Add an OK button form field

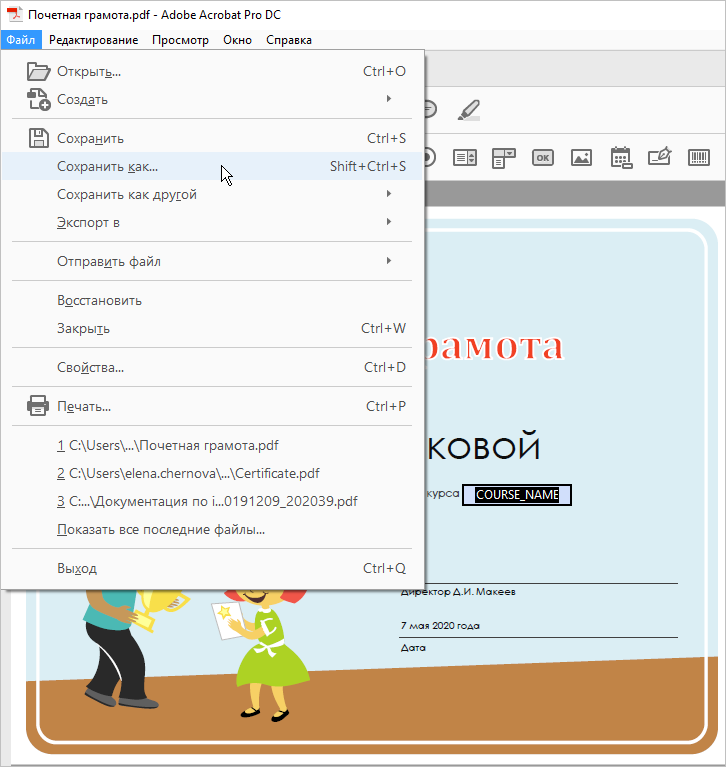click(543, 158)
